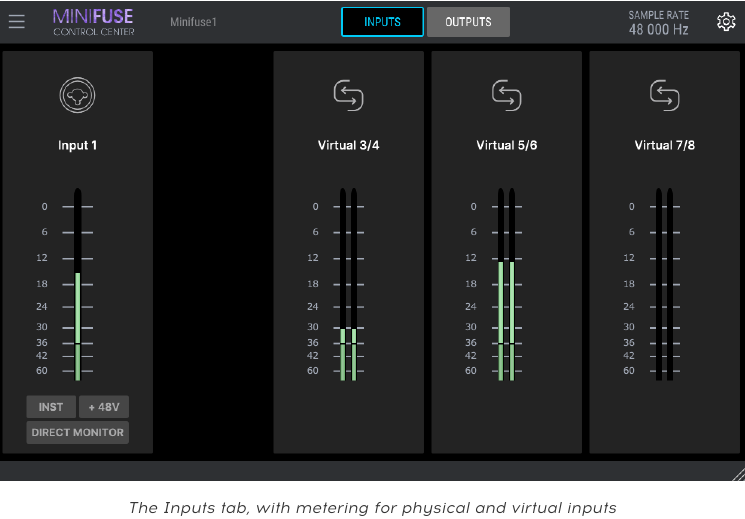Switch to the OUTPUTS tab
The width and height of the screenshot is (745, 519).
[468, 22]
